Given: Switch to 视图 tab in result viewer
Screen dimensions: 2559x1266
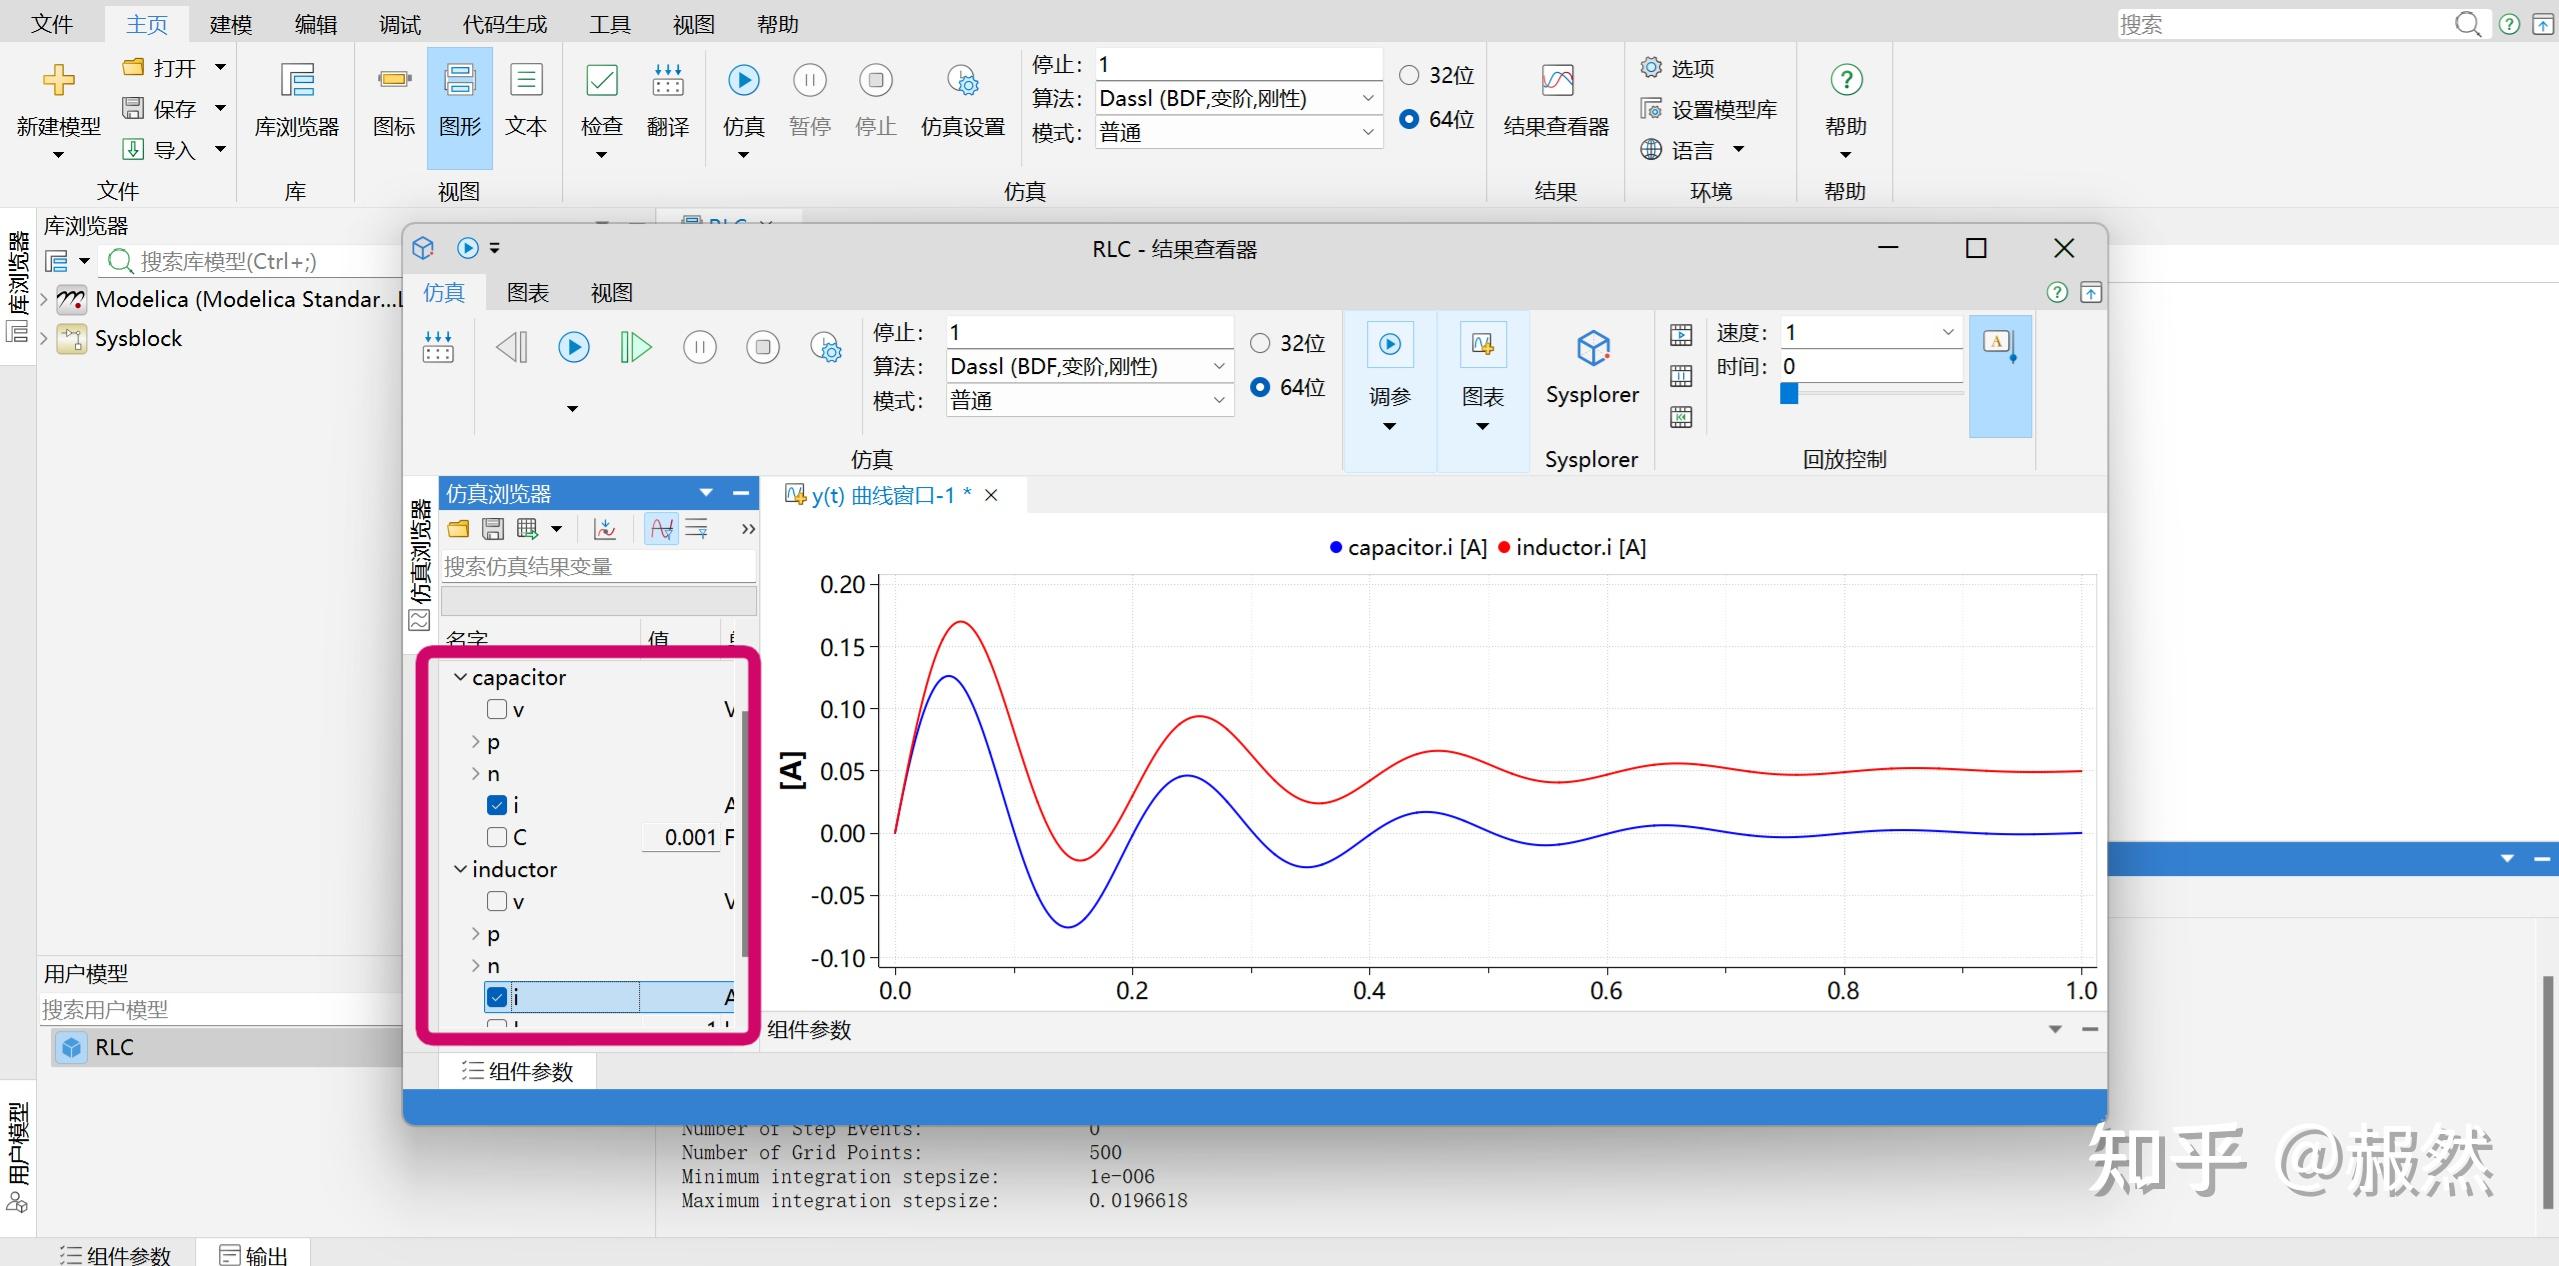Looking at the screenshot, I should (x=611, y=292).
